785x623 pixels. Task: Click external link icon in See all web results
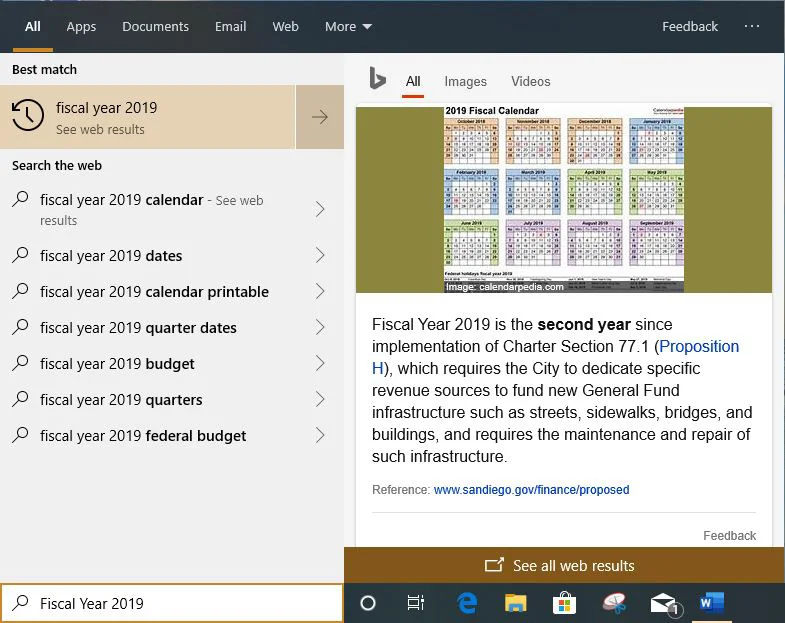point(494,565)
